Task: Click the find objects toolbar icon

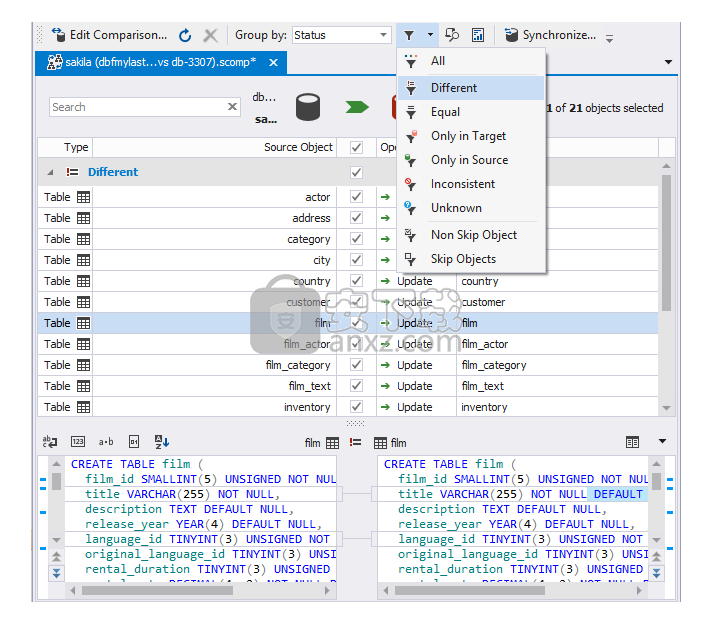Action: click(x=452, y=35)
